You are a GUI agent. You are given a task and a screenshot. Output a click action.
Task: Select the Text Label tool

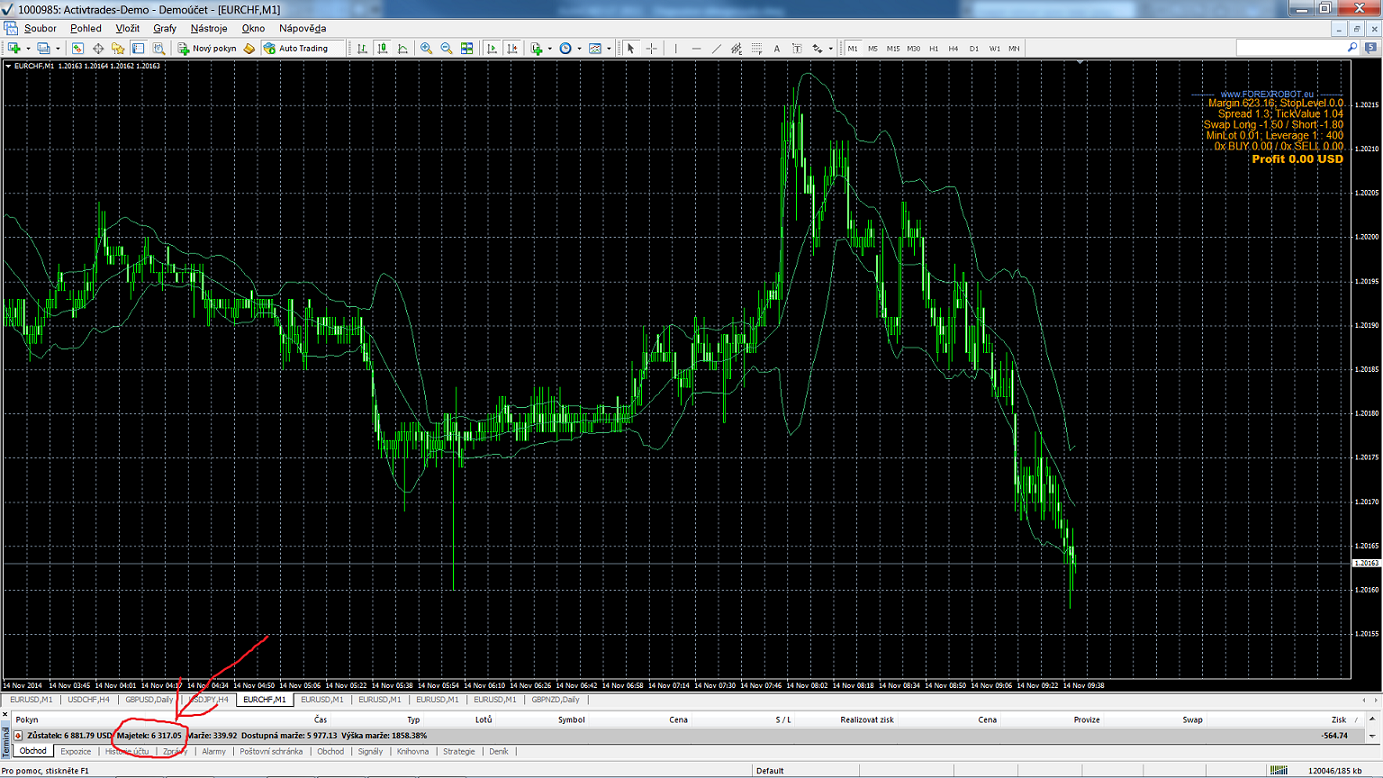pyautogui.click(x=797, y=48)
